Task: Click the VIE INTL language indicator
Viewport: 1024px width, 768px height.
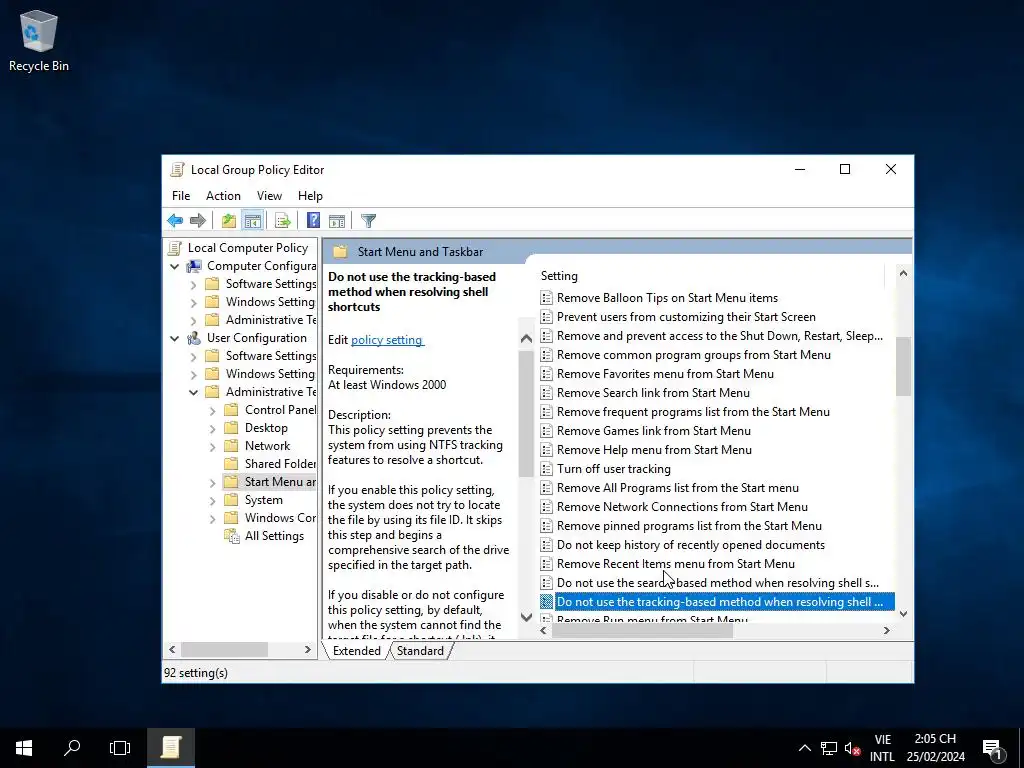Action: click(x=882, y=748)
